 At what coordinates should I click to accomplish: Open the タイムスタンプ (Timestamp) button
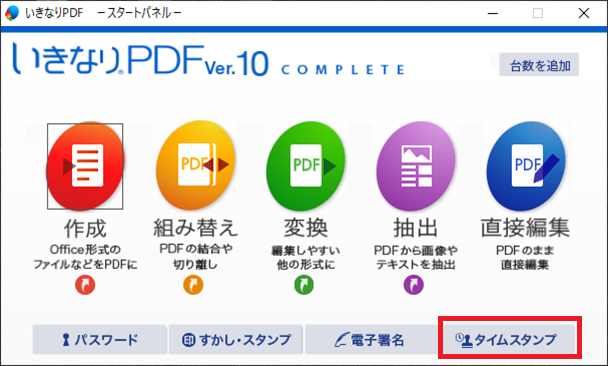509,340
